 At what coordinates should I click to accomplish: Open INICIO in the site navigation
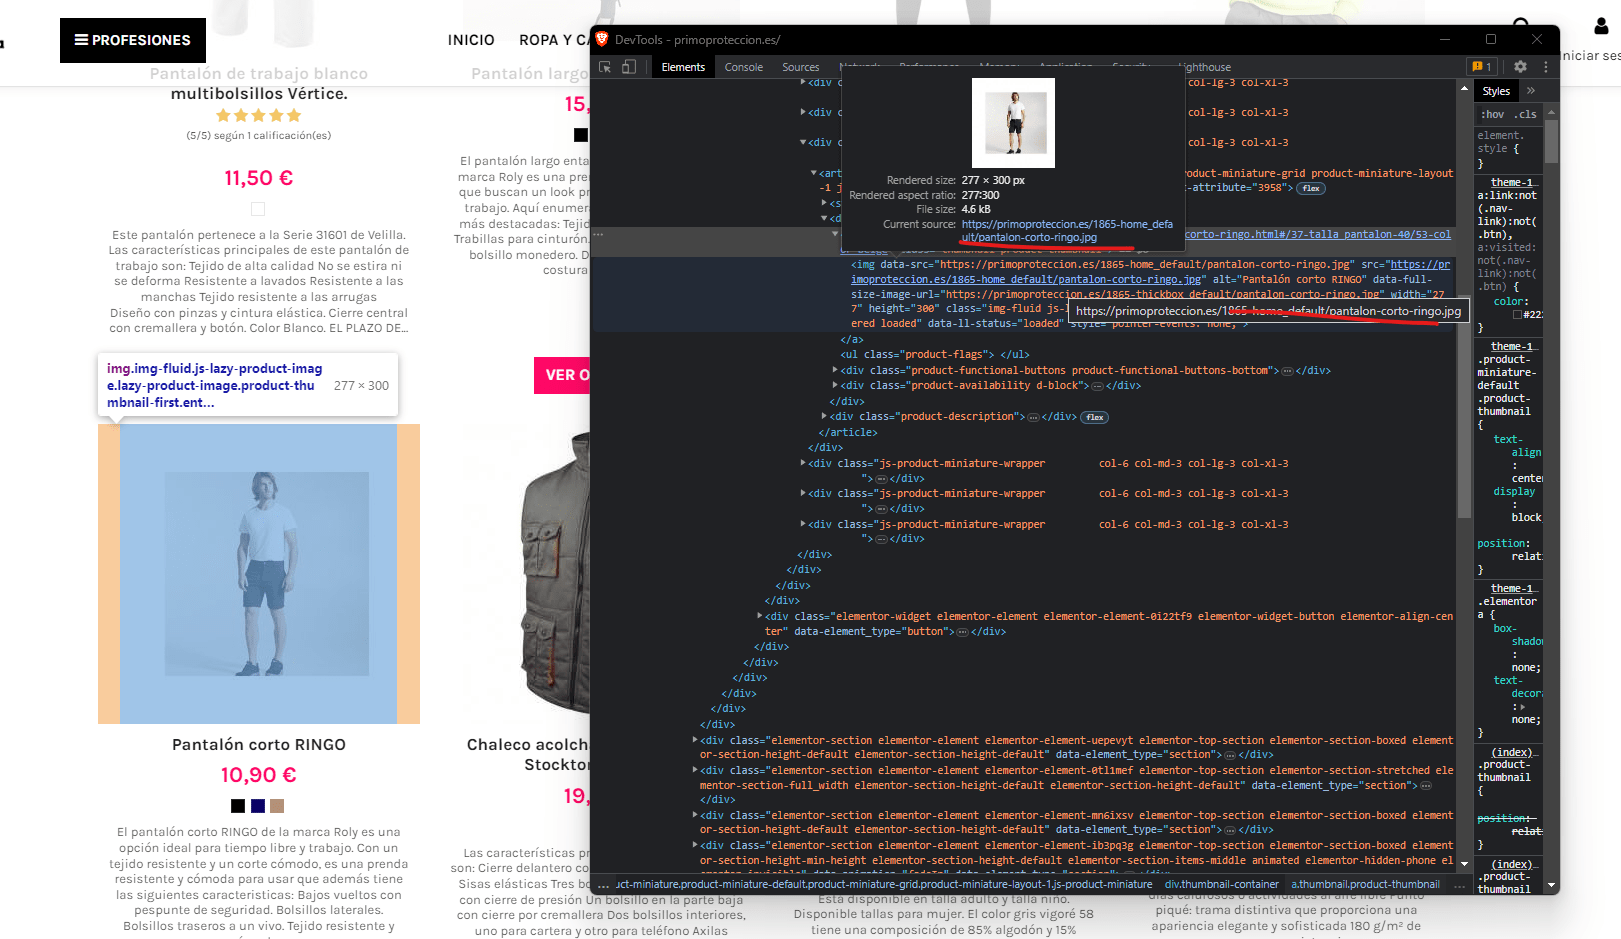tap(471, 40)
